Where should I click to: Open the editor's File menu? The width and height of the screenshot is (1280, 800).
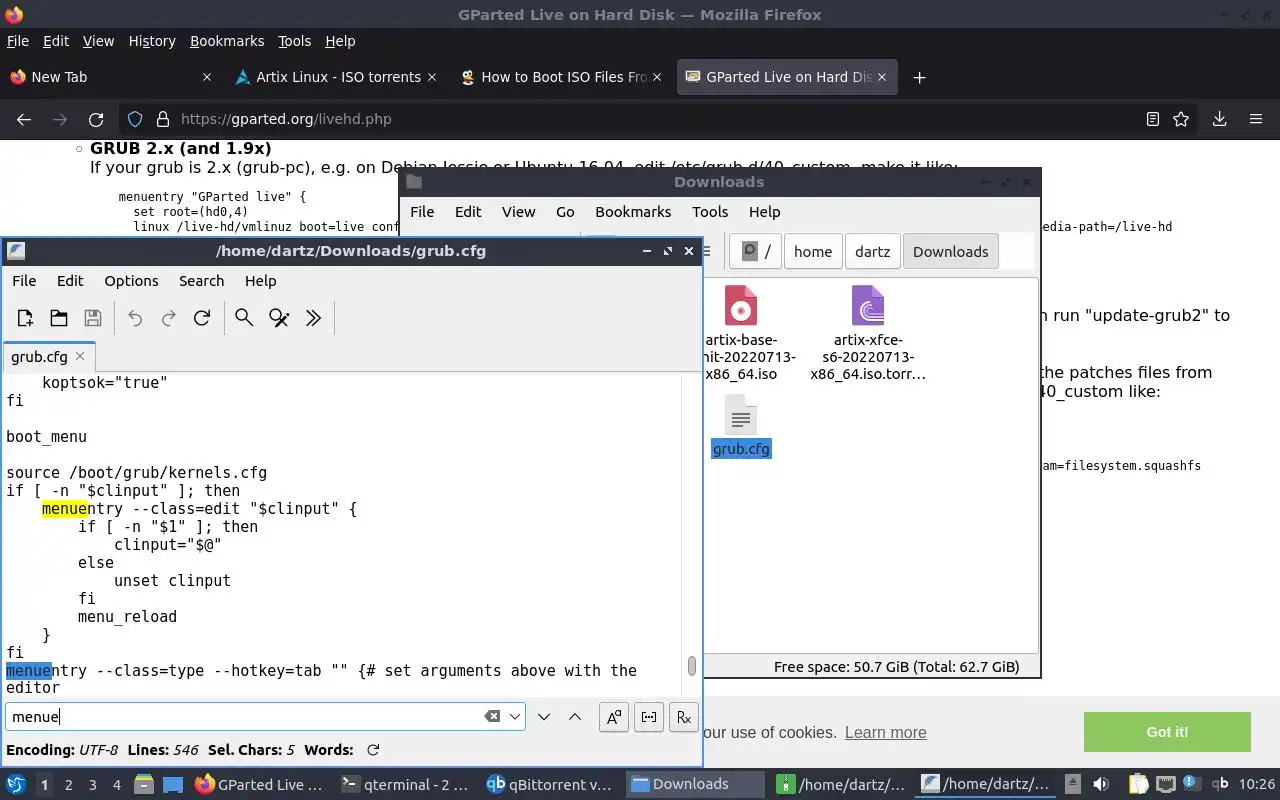pos(24,281)
